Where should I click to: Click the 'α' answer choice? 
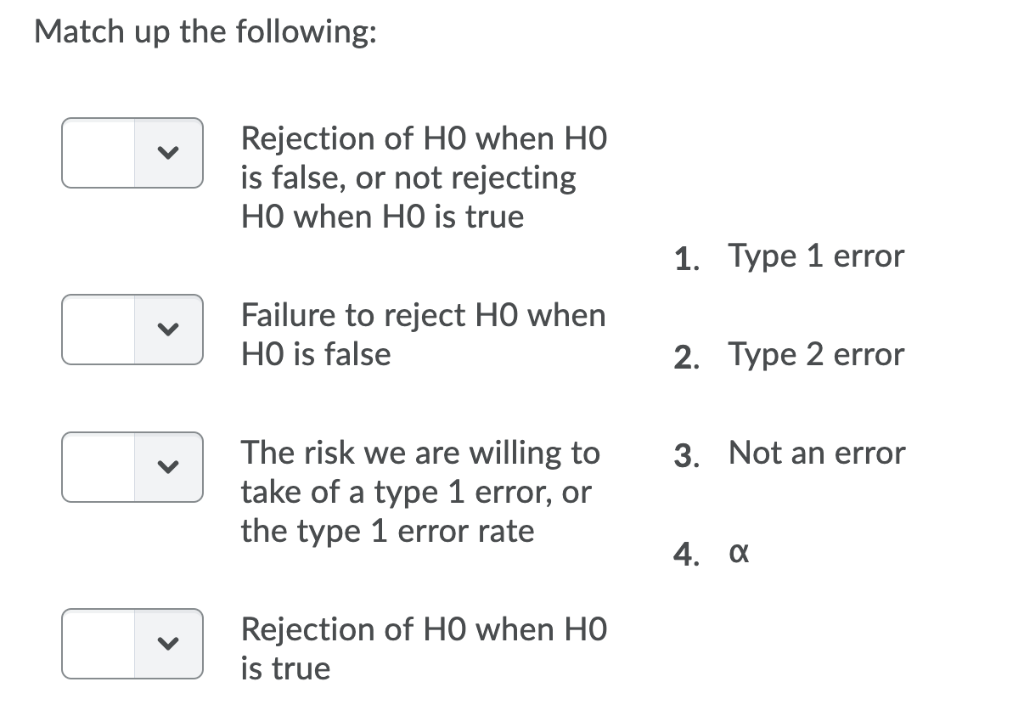click(737, 552)
